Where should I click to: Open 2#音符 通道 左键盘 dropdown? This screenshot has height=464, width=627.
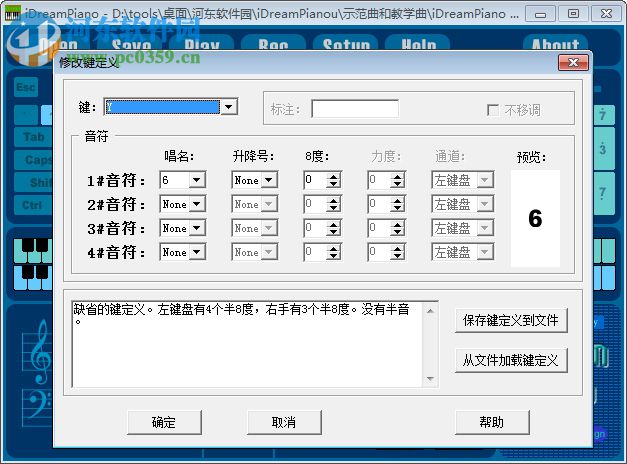485,204
